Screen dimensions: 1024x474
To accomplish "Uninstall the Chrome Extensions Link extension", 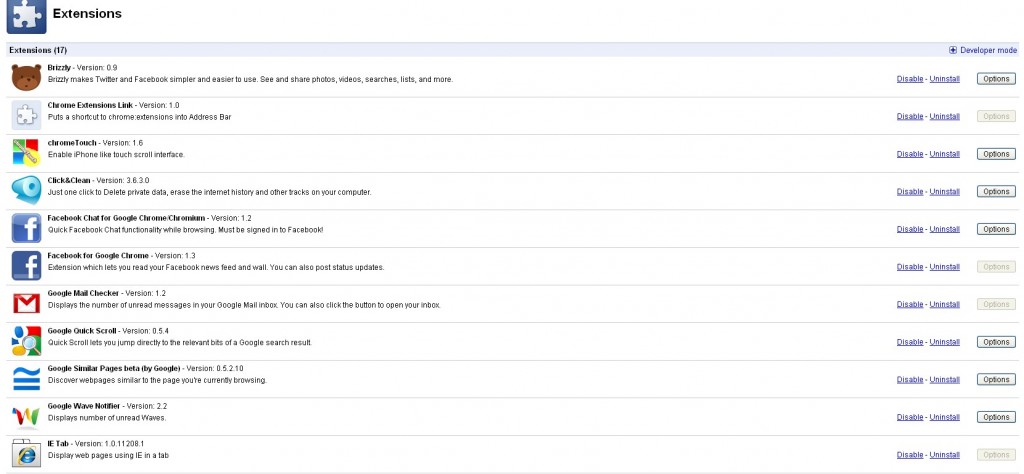I will tap(944, 117).
